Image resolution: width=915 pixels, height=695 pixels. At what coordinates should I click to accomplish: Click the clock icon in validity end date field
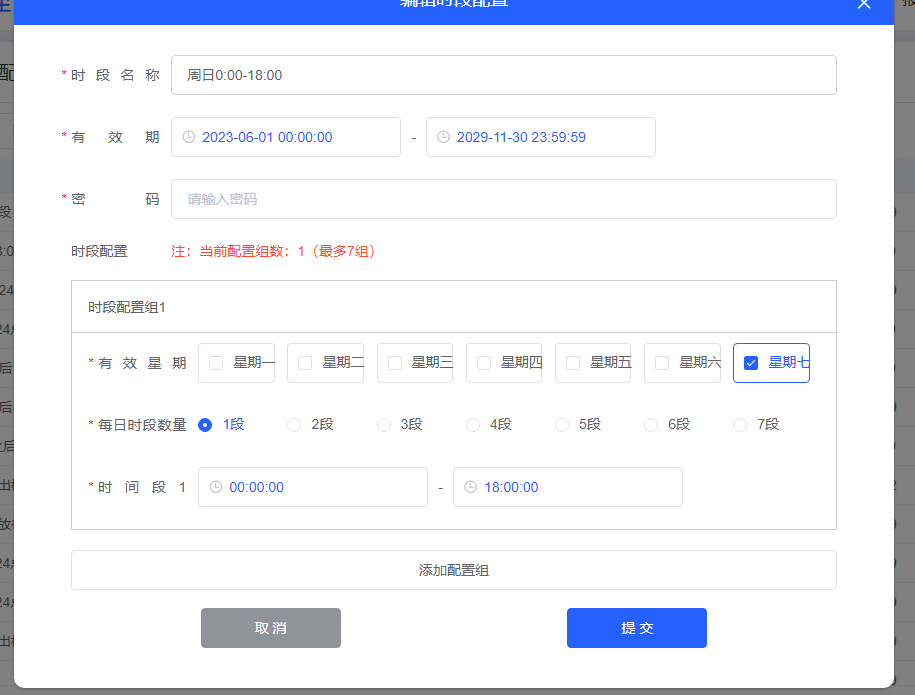pyautogui.click(x=443, y=137)
